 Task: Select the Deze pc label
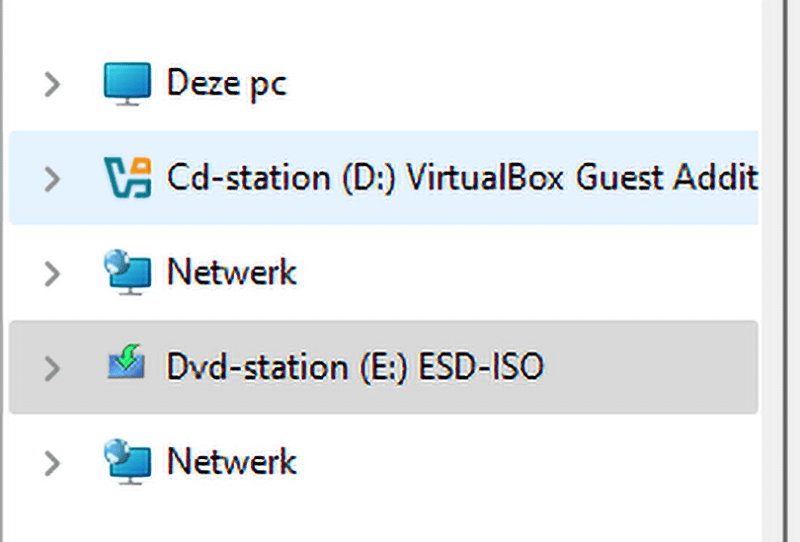click(226, 83)
